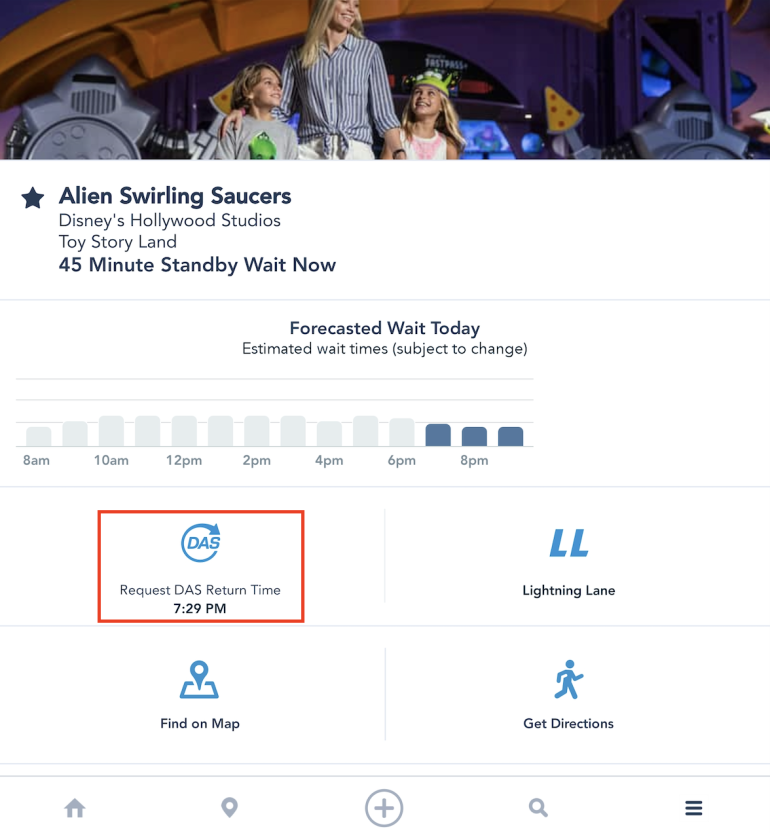Viewport: 770px width, 833px height.
Task: Choose the Lightning Lane label
Action: coord(569,590)
